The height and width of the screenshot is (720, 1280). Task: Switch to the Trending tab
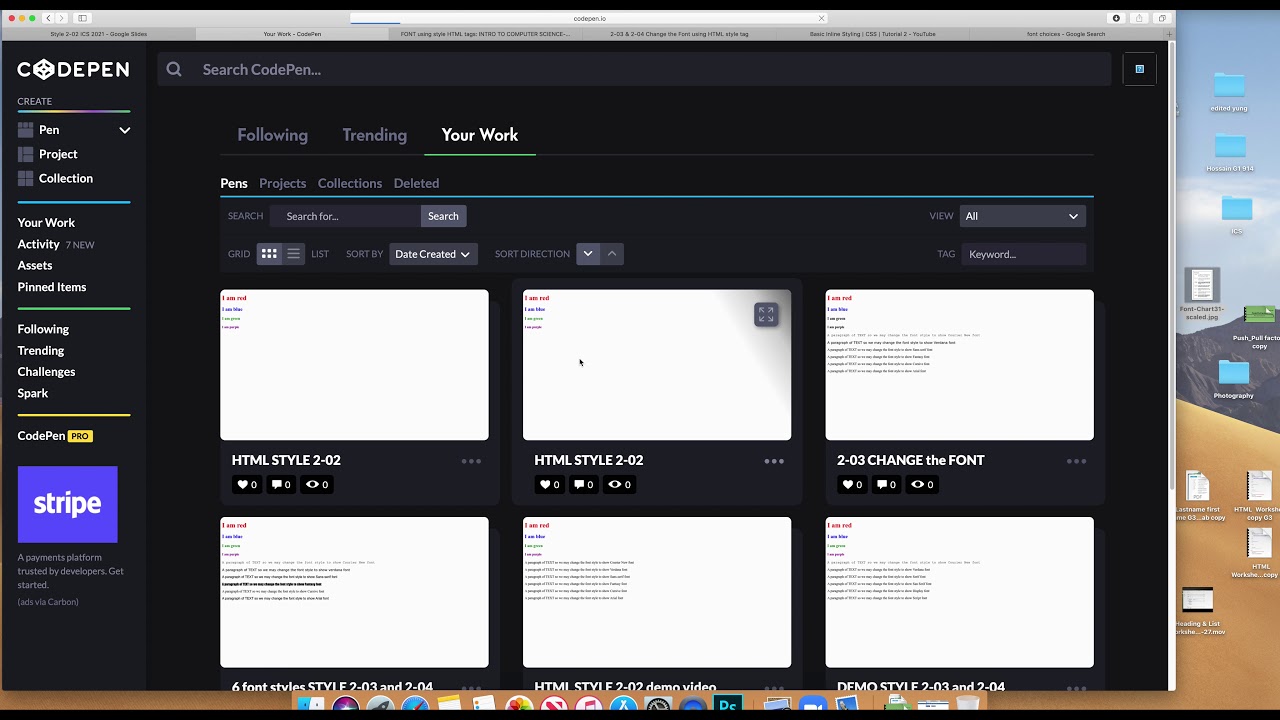[x=374, y=135]
